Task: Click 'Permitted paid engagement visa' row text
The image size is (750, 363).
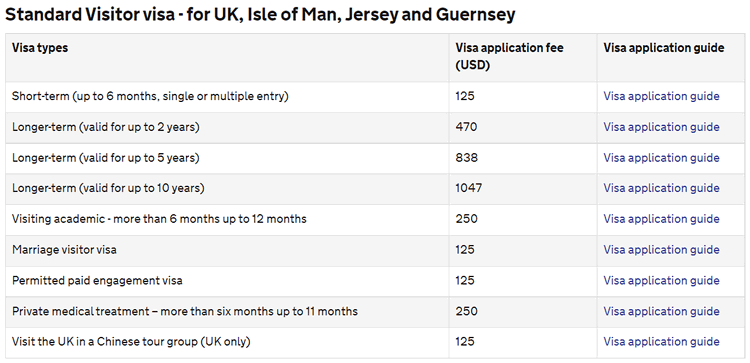Action: [97, 280]
